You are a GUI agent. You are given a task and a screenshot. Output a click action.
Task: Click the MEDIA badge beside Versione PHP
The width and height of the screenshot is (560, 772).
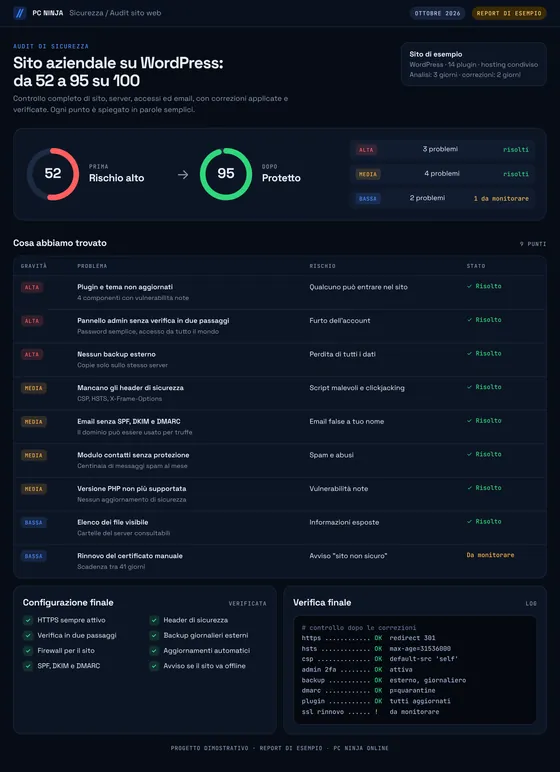[33, 489]
